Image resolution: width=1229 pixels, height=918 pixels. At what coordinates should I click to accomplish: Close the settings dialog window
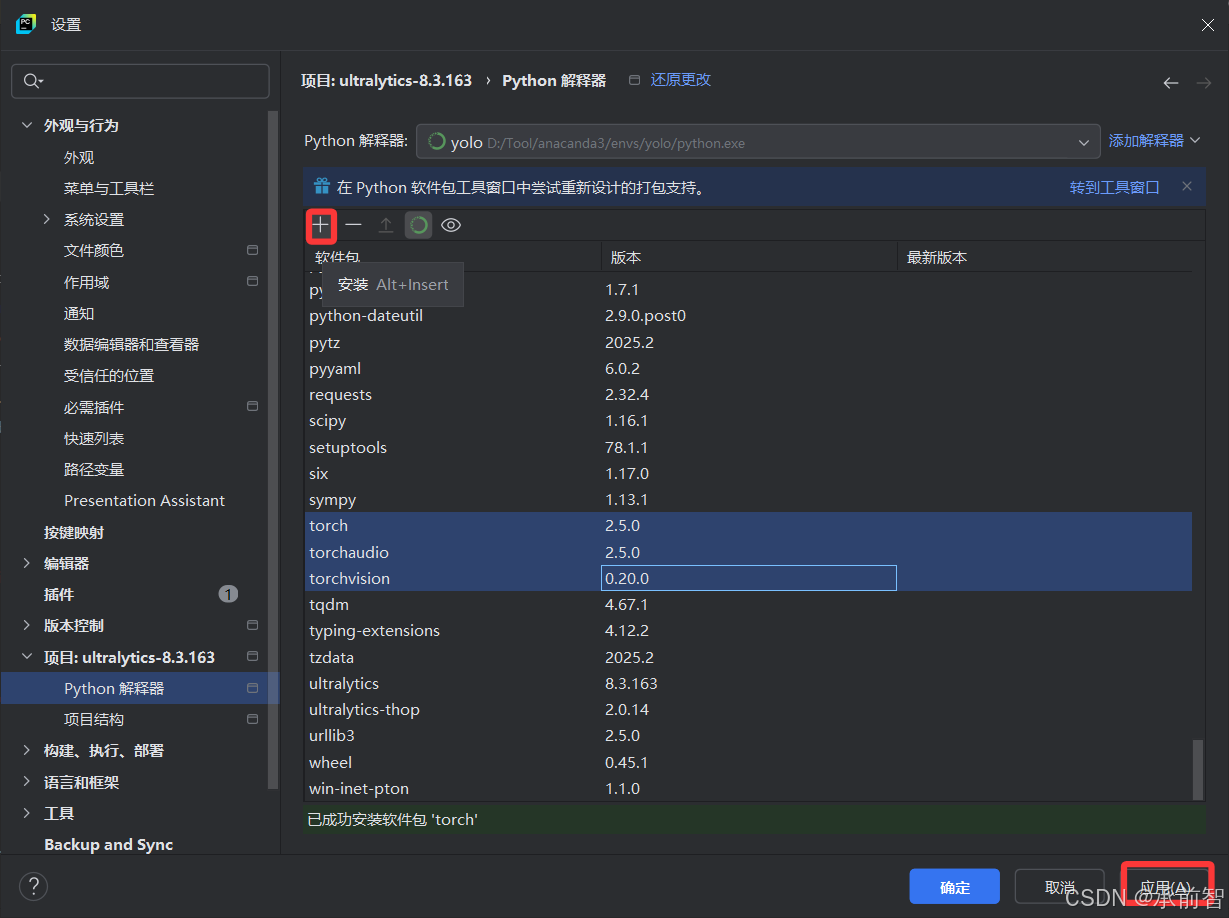1207,25
